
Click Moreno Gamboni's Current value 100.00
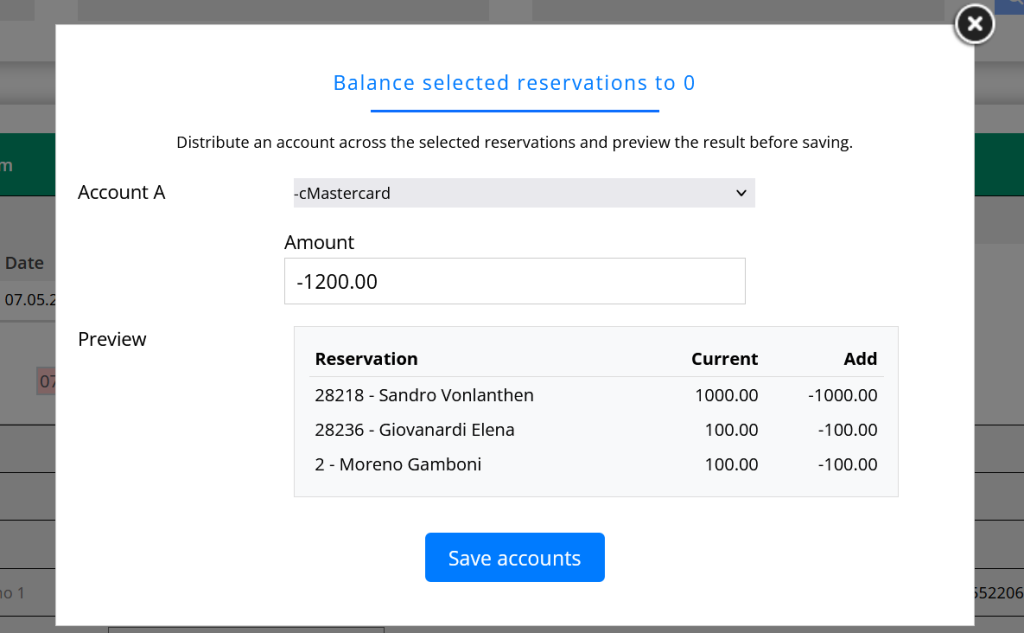click(x=731, y=464)
